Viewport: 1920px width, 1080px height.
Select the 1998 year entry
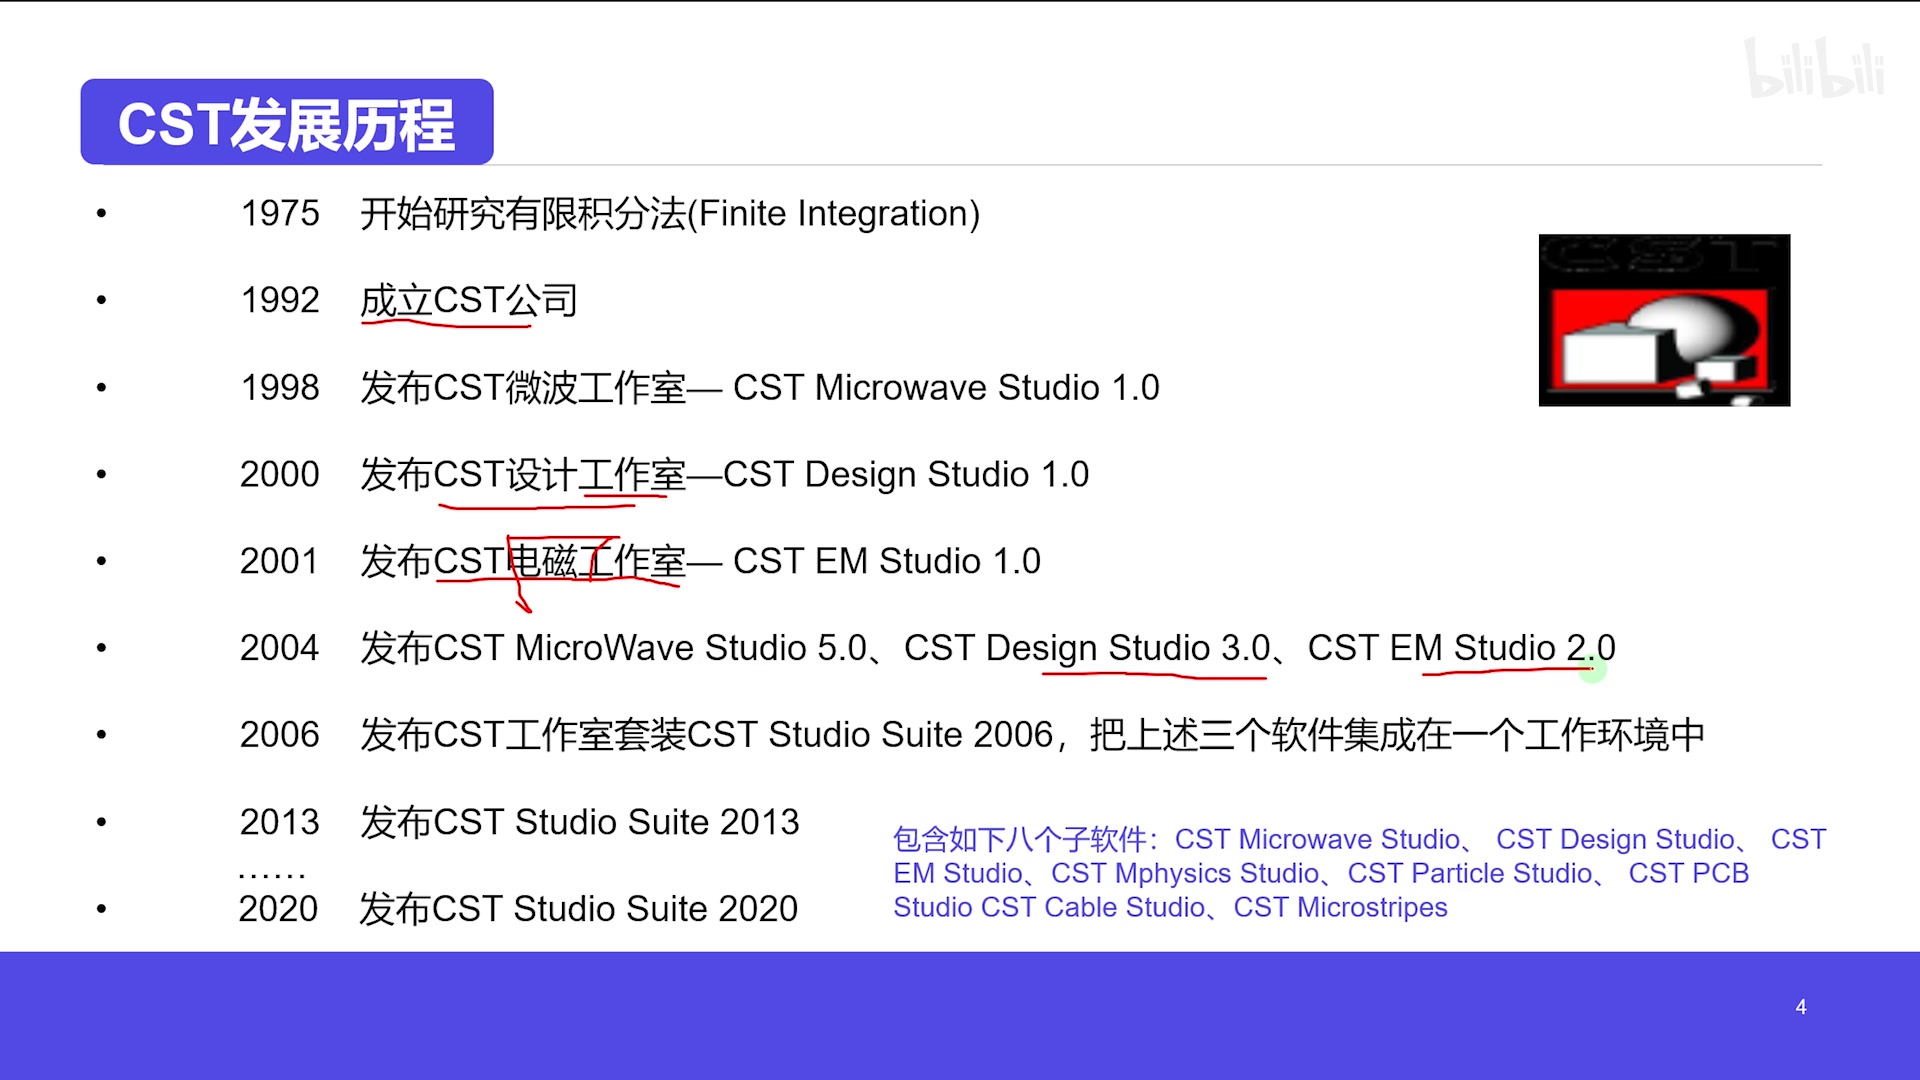pyautogui.click(x=280, y=387)
